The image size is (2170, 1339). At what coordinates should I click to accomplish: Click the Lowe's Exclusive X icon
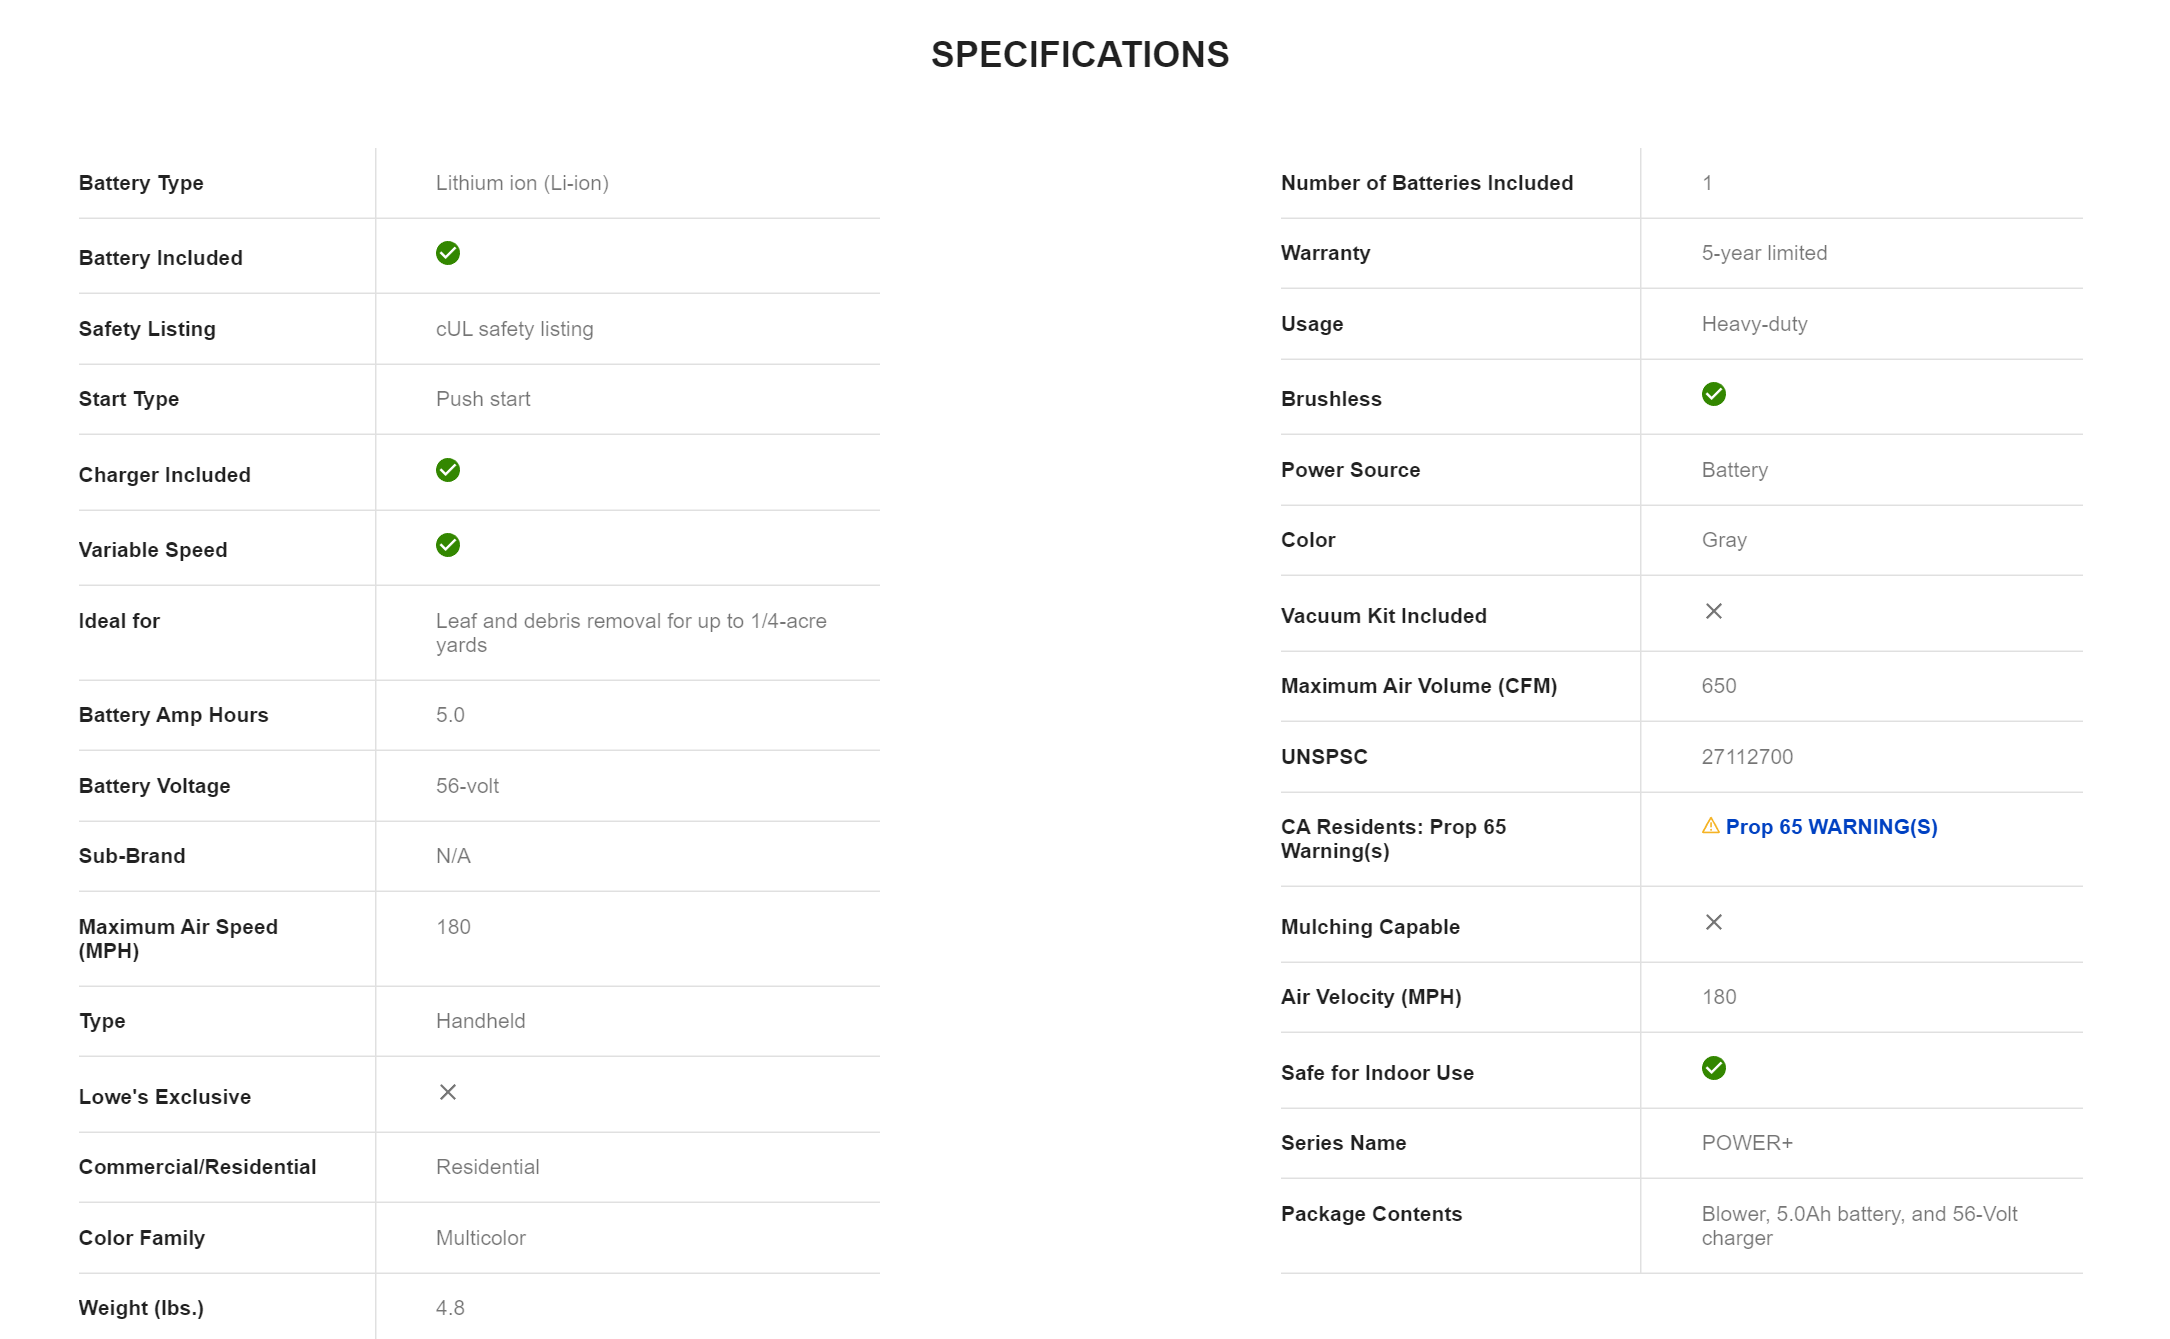pyautogui.click(x=448, y=1092)
